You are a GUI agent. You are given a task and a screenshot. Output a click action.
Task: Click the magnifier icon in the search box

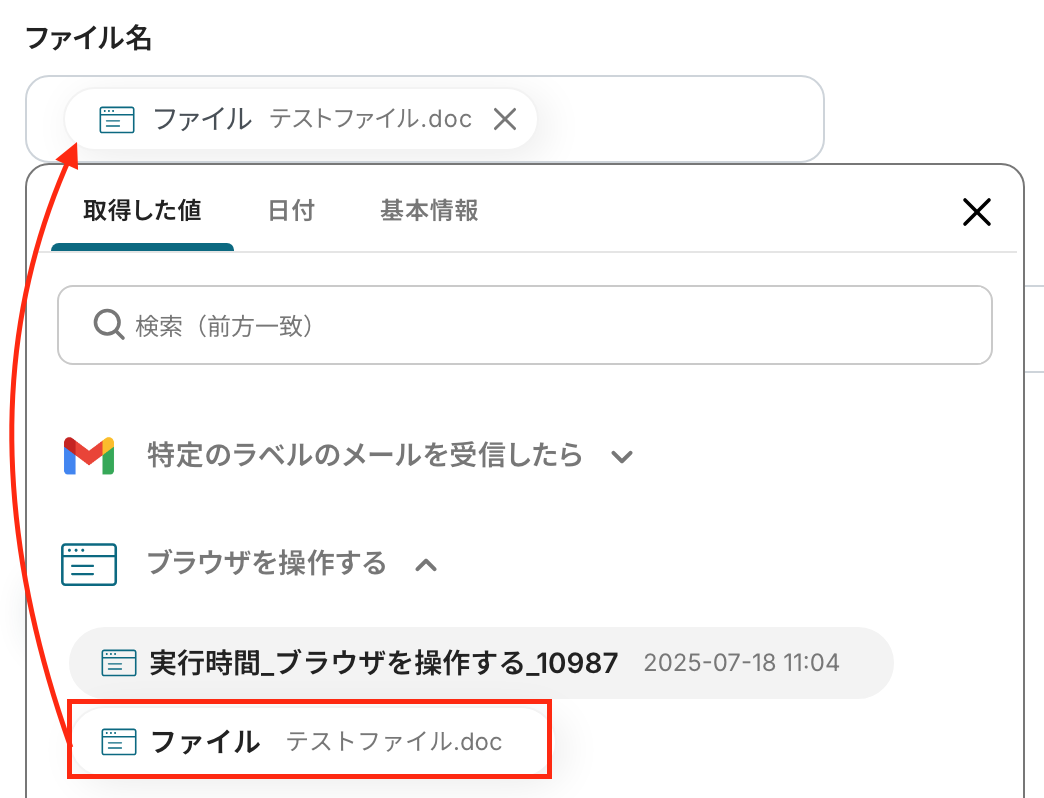click(x=108, y=325)
